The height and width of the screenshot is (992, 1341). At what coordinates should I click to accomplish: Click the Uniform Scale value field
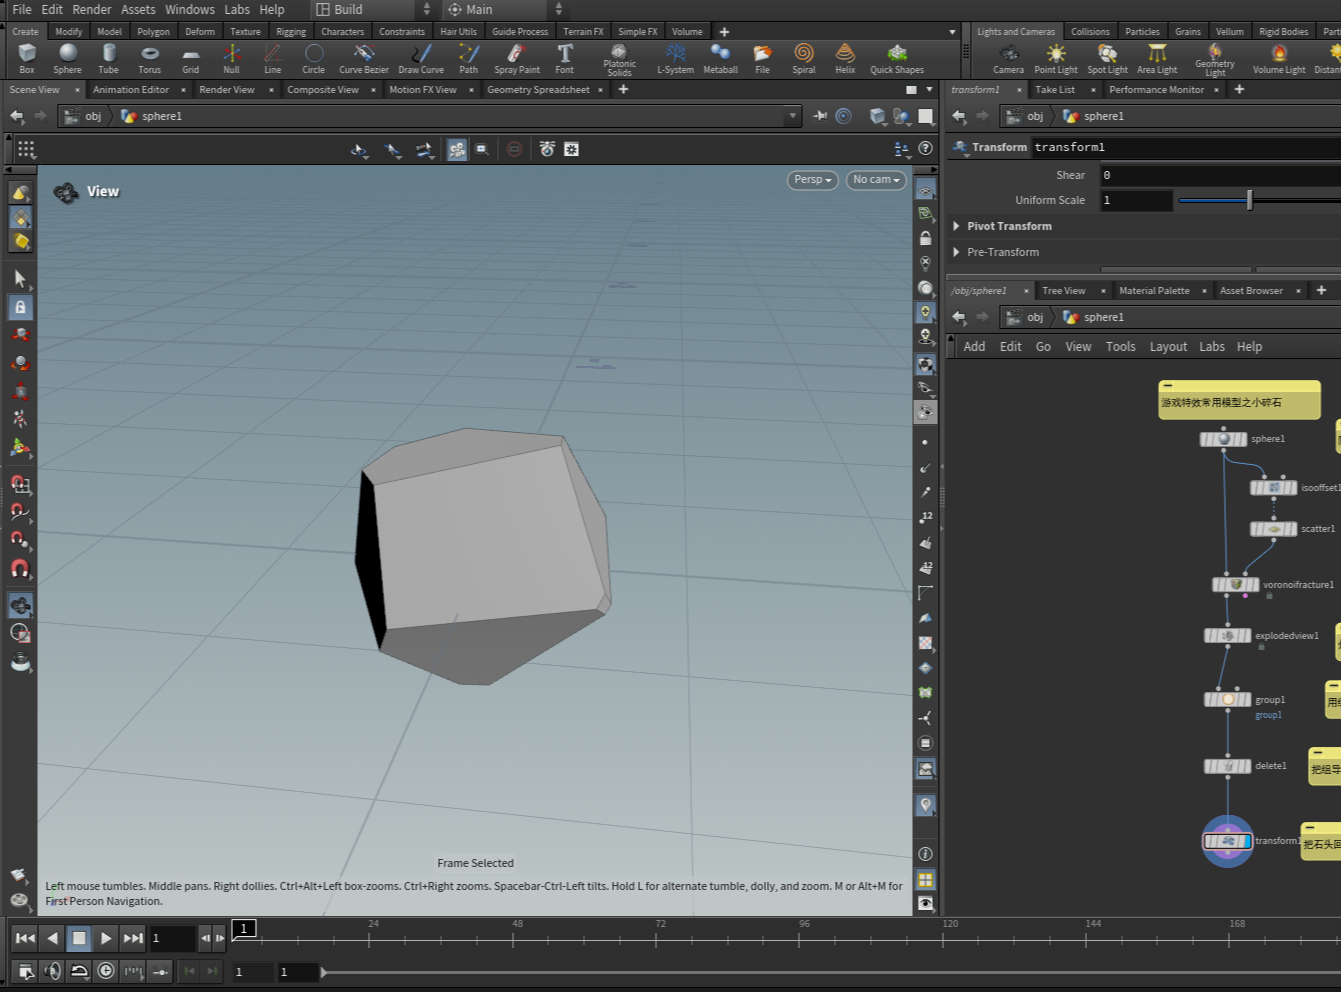(1136, 200)
